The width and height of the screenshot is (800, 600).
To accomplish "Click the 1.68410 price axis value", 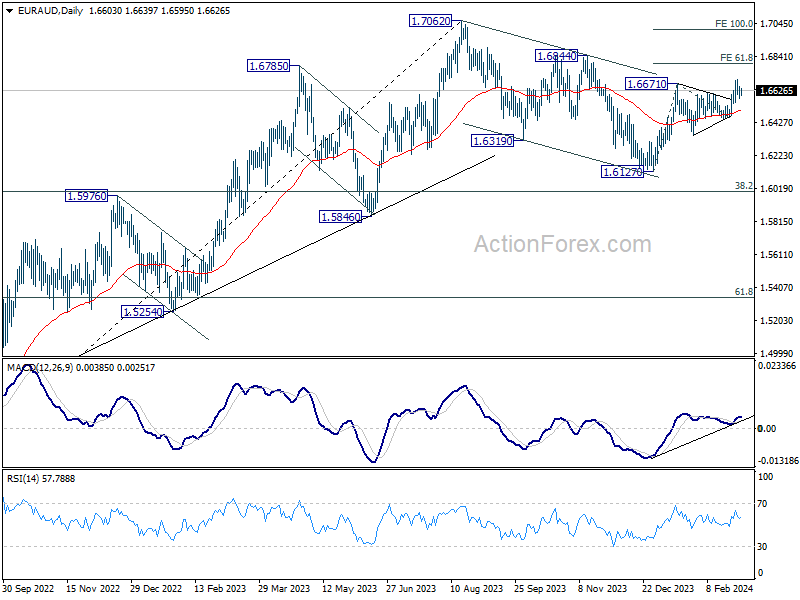I will (777, 57).
